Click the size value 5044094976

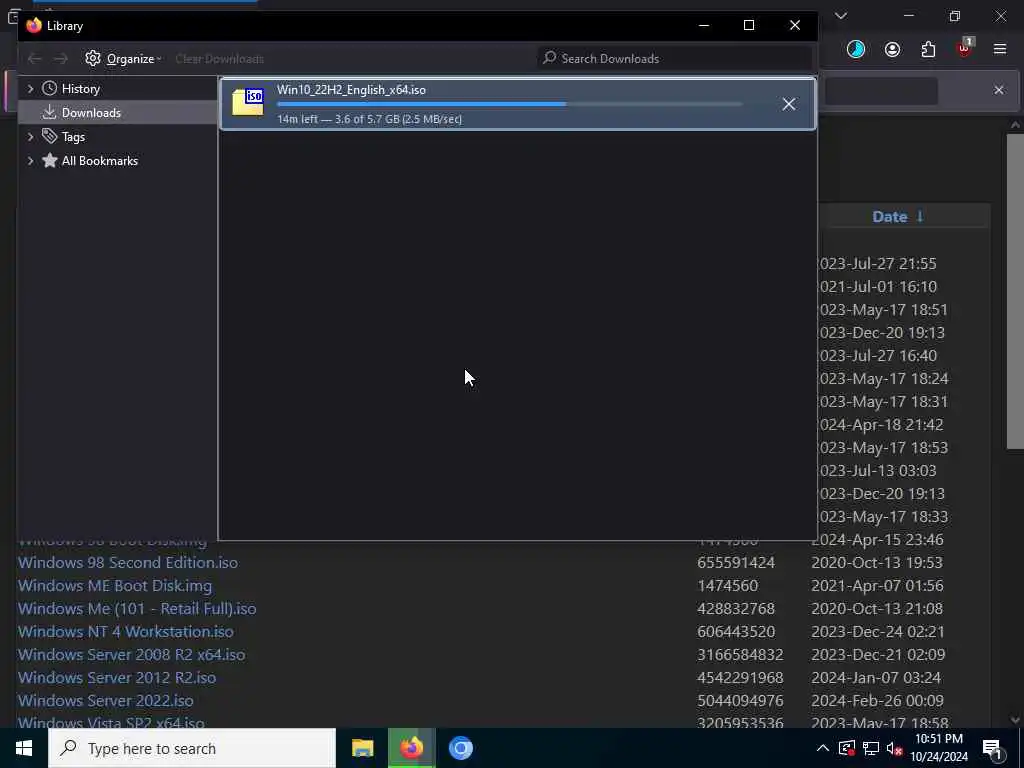pyautogui.click(x=741, y=701)
